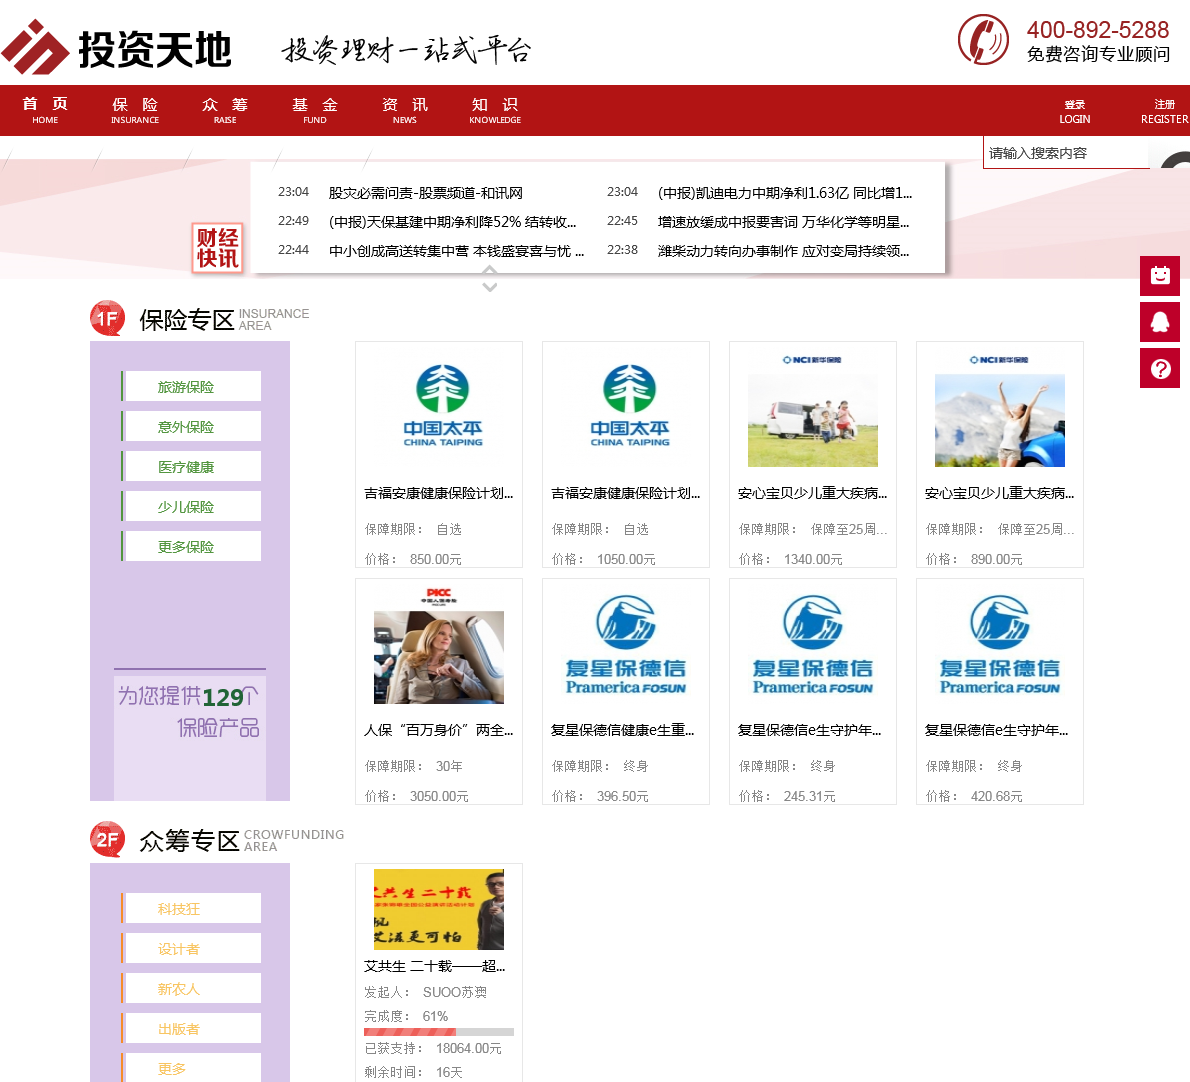Open title 艾共生 二十载——超...
The width and height of the screenshot is (1190, 1082).
(434, 966)
